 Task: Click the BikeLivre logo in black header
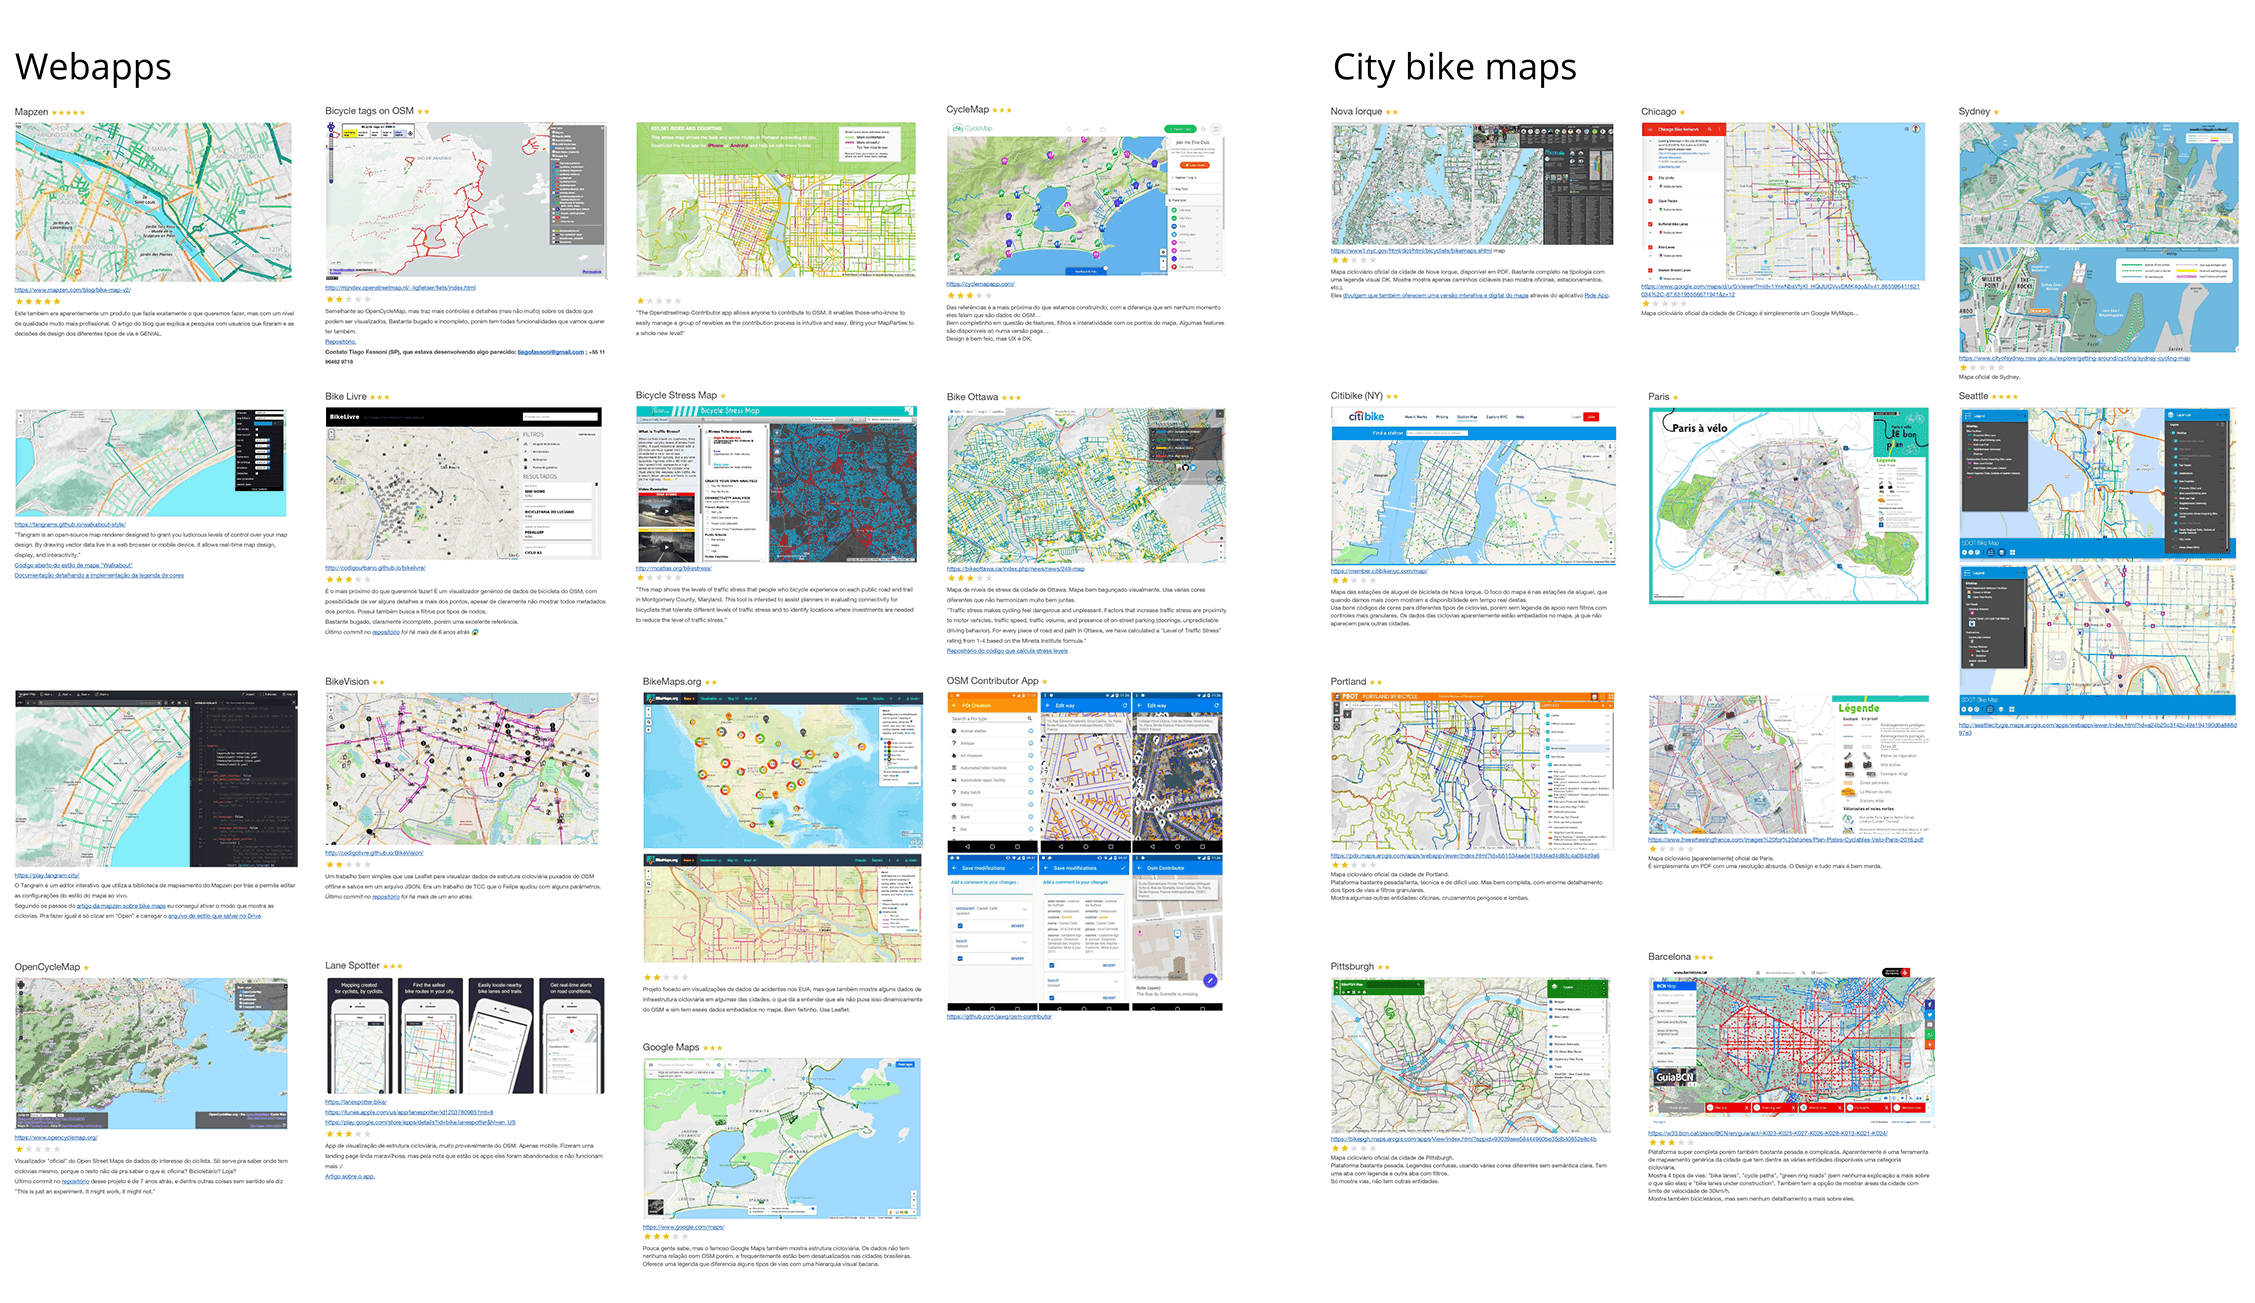[344, 416]
